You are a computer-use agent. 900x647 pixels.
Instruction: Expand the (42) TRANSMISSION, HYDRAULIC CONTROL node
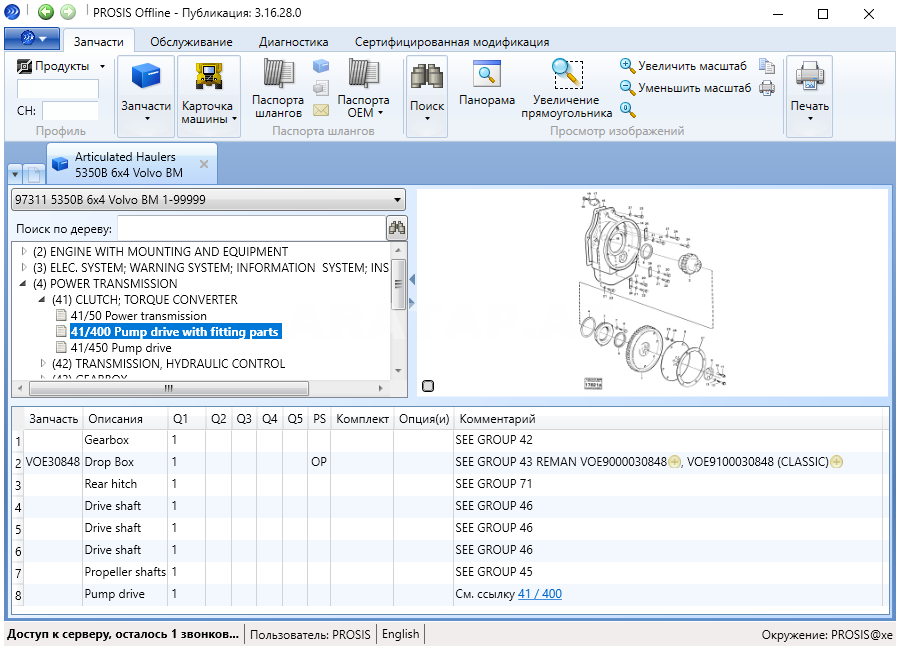pyautogui.click(x=43, y=363)
